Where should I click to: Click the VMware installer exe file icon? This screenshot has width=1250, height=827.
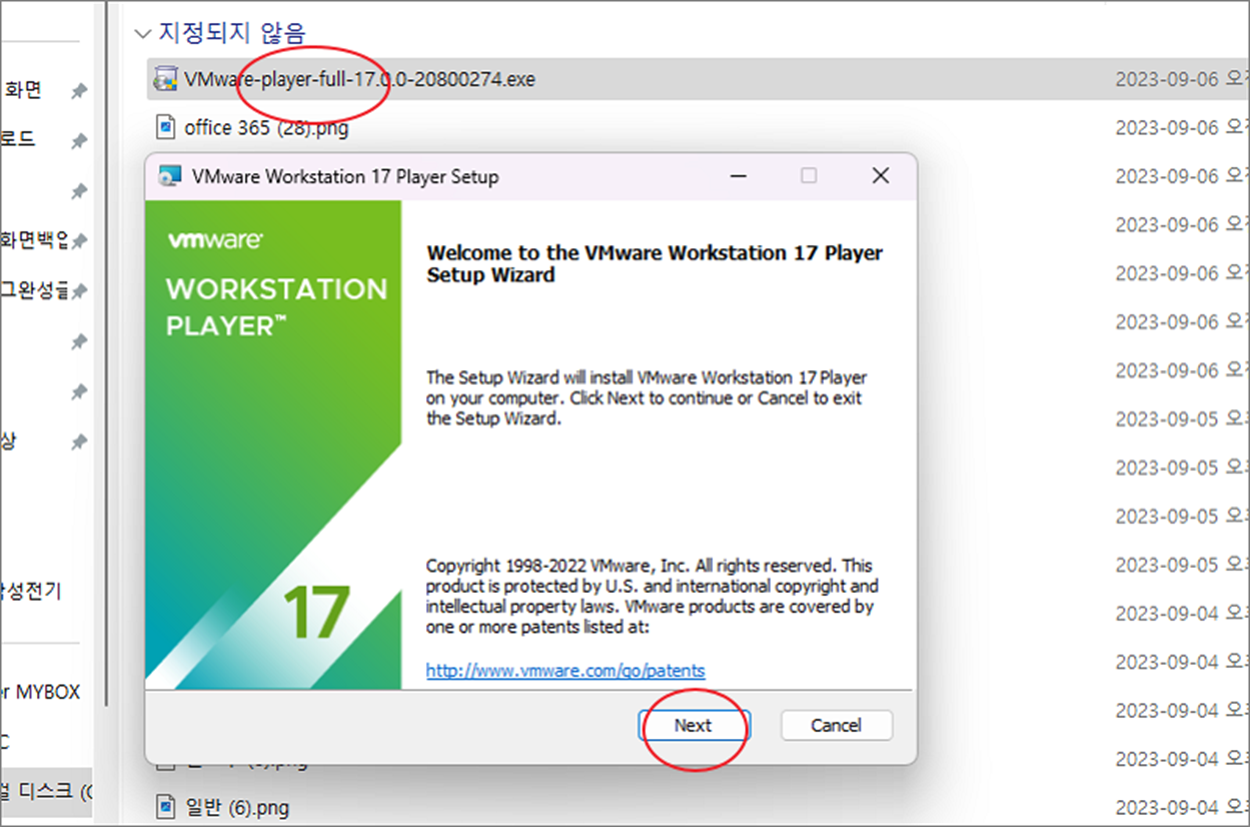[x=166, y=80]
